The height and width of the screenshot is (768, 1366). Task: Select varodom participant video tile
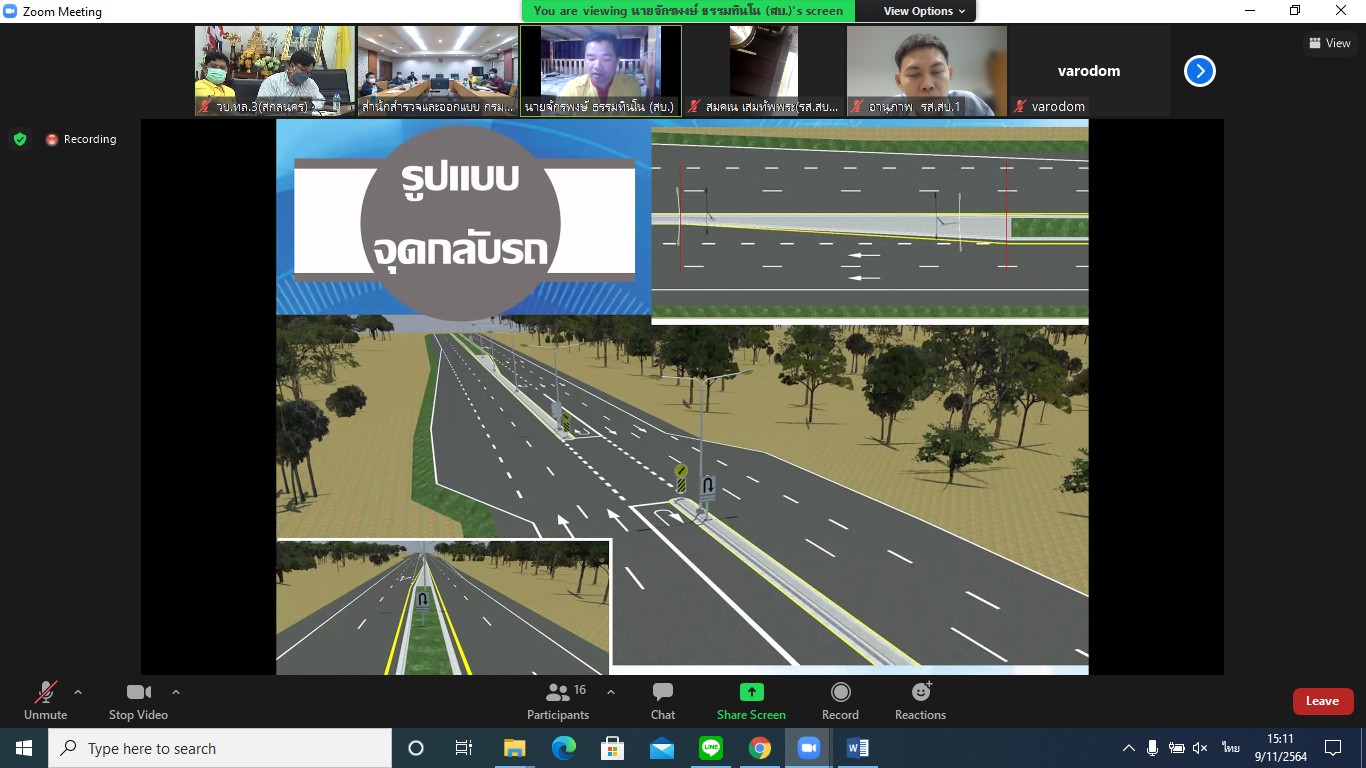pyautogui.click(x=1089, y=71)
